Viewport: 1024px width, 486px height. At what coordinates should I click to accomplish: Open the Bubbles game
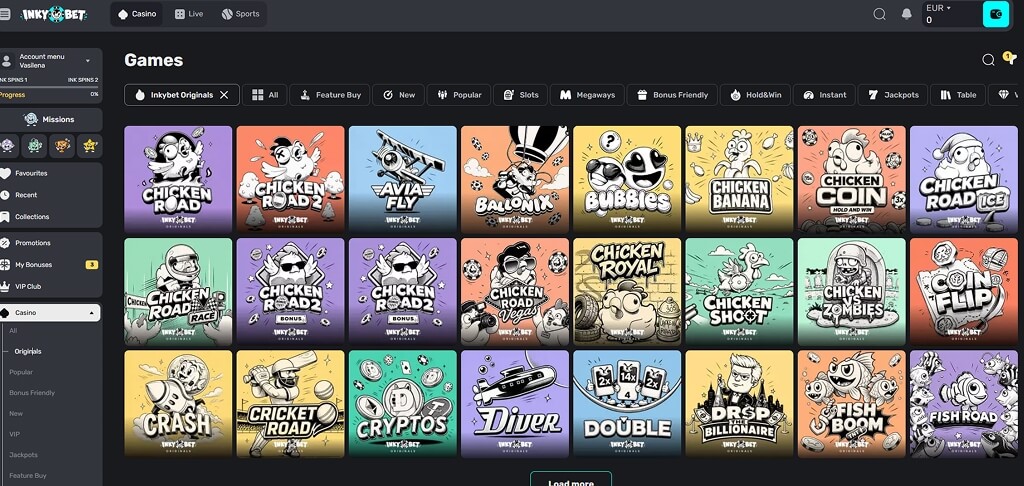coord(627,180)
